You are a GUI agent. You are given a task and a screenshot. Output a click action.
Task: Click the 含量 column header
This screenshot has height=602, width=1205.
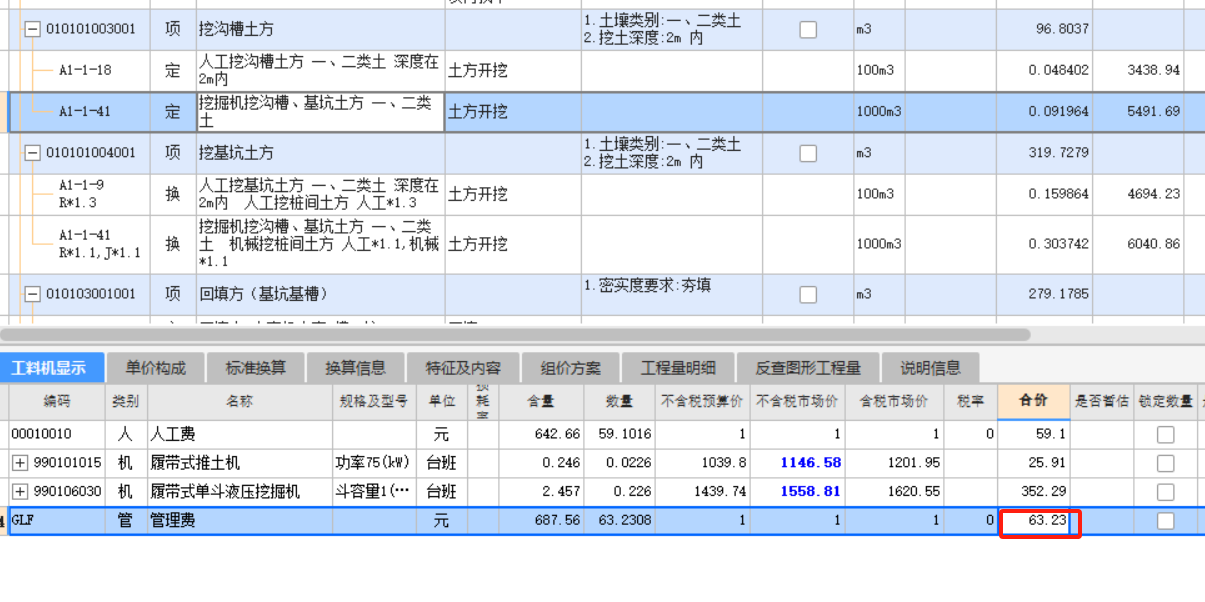coord(541,401)
